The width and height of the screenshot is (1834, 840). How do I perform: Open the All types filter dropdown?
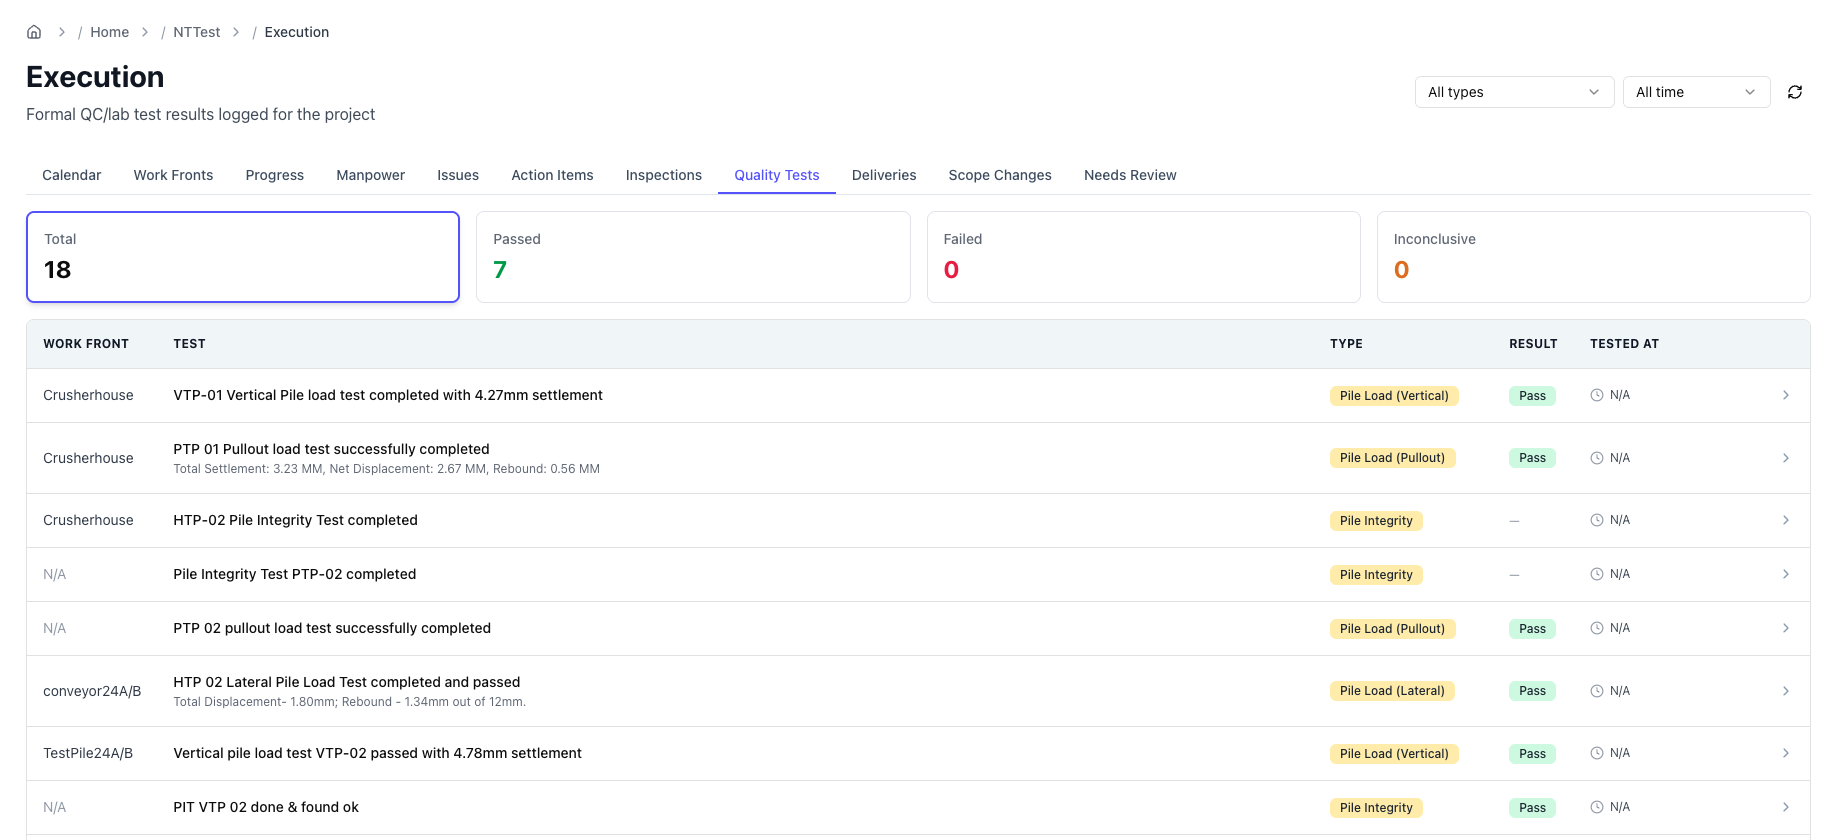point(1514,92)
